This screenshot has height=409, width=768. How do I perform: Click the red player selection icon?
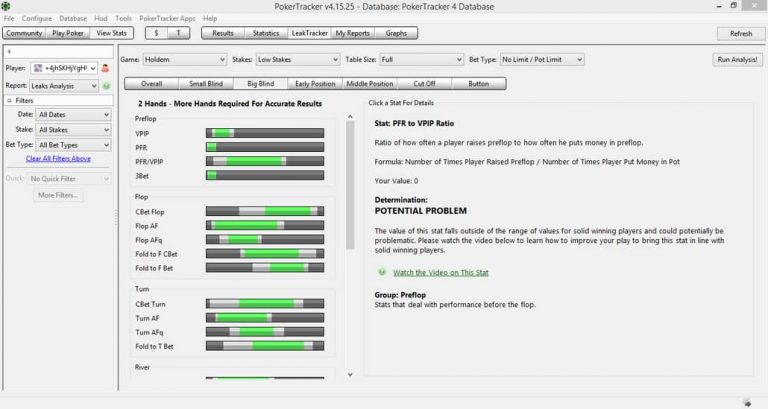(104, 68)
